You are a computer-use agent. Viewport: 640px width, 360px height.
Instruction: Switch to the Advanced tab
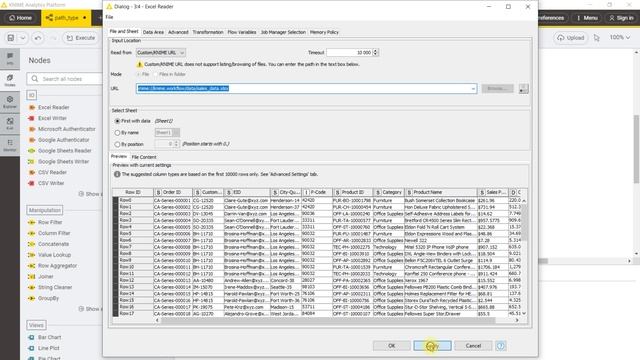178,32
